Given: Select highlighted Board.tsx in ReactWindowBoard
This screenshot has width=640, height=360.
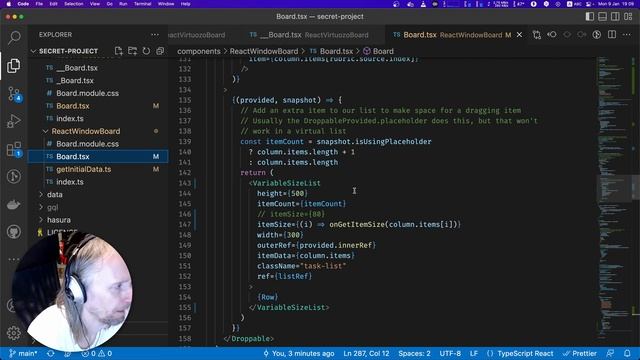Looking at the screenshot, I should point(98,157).
